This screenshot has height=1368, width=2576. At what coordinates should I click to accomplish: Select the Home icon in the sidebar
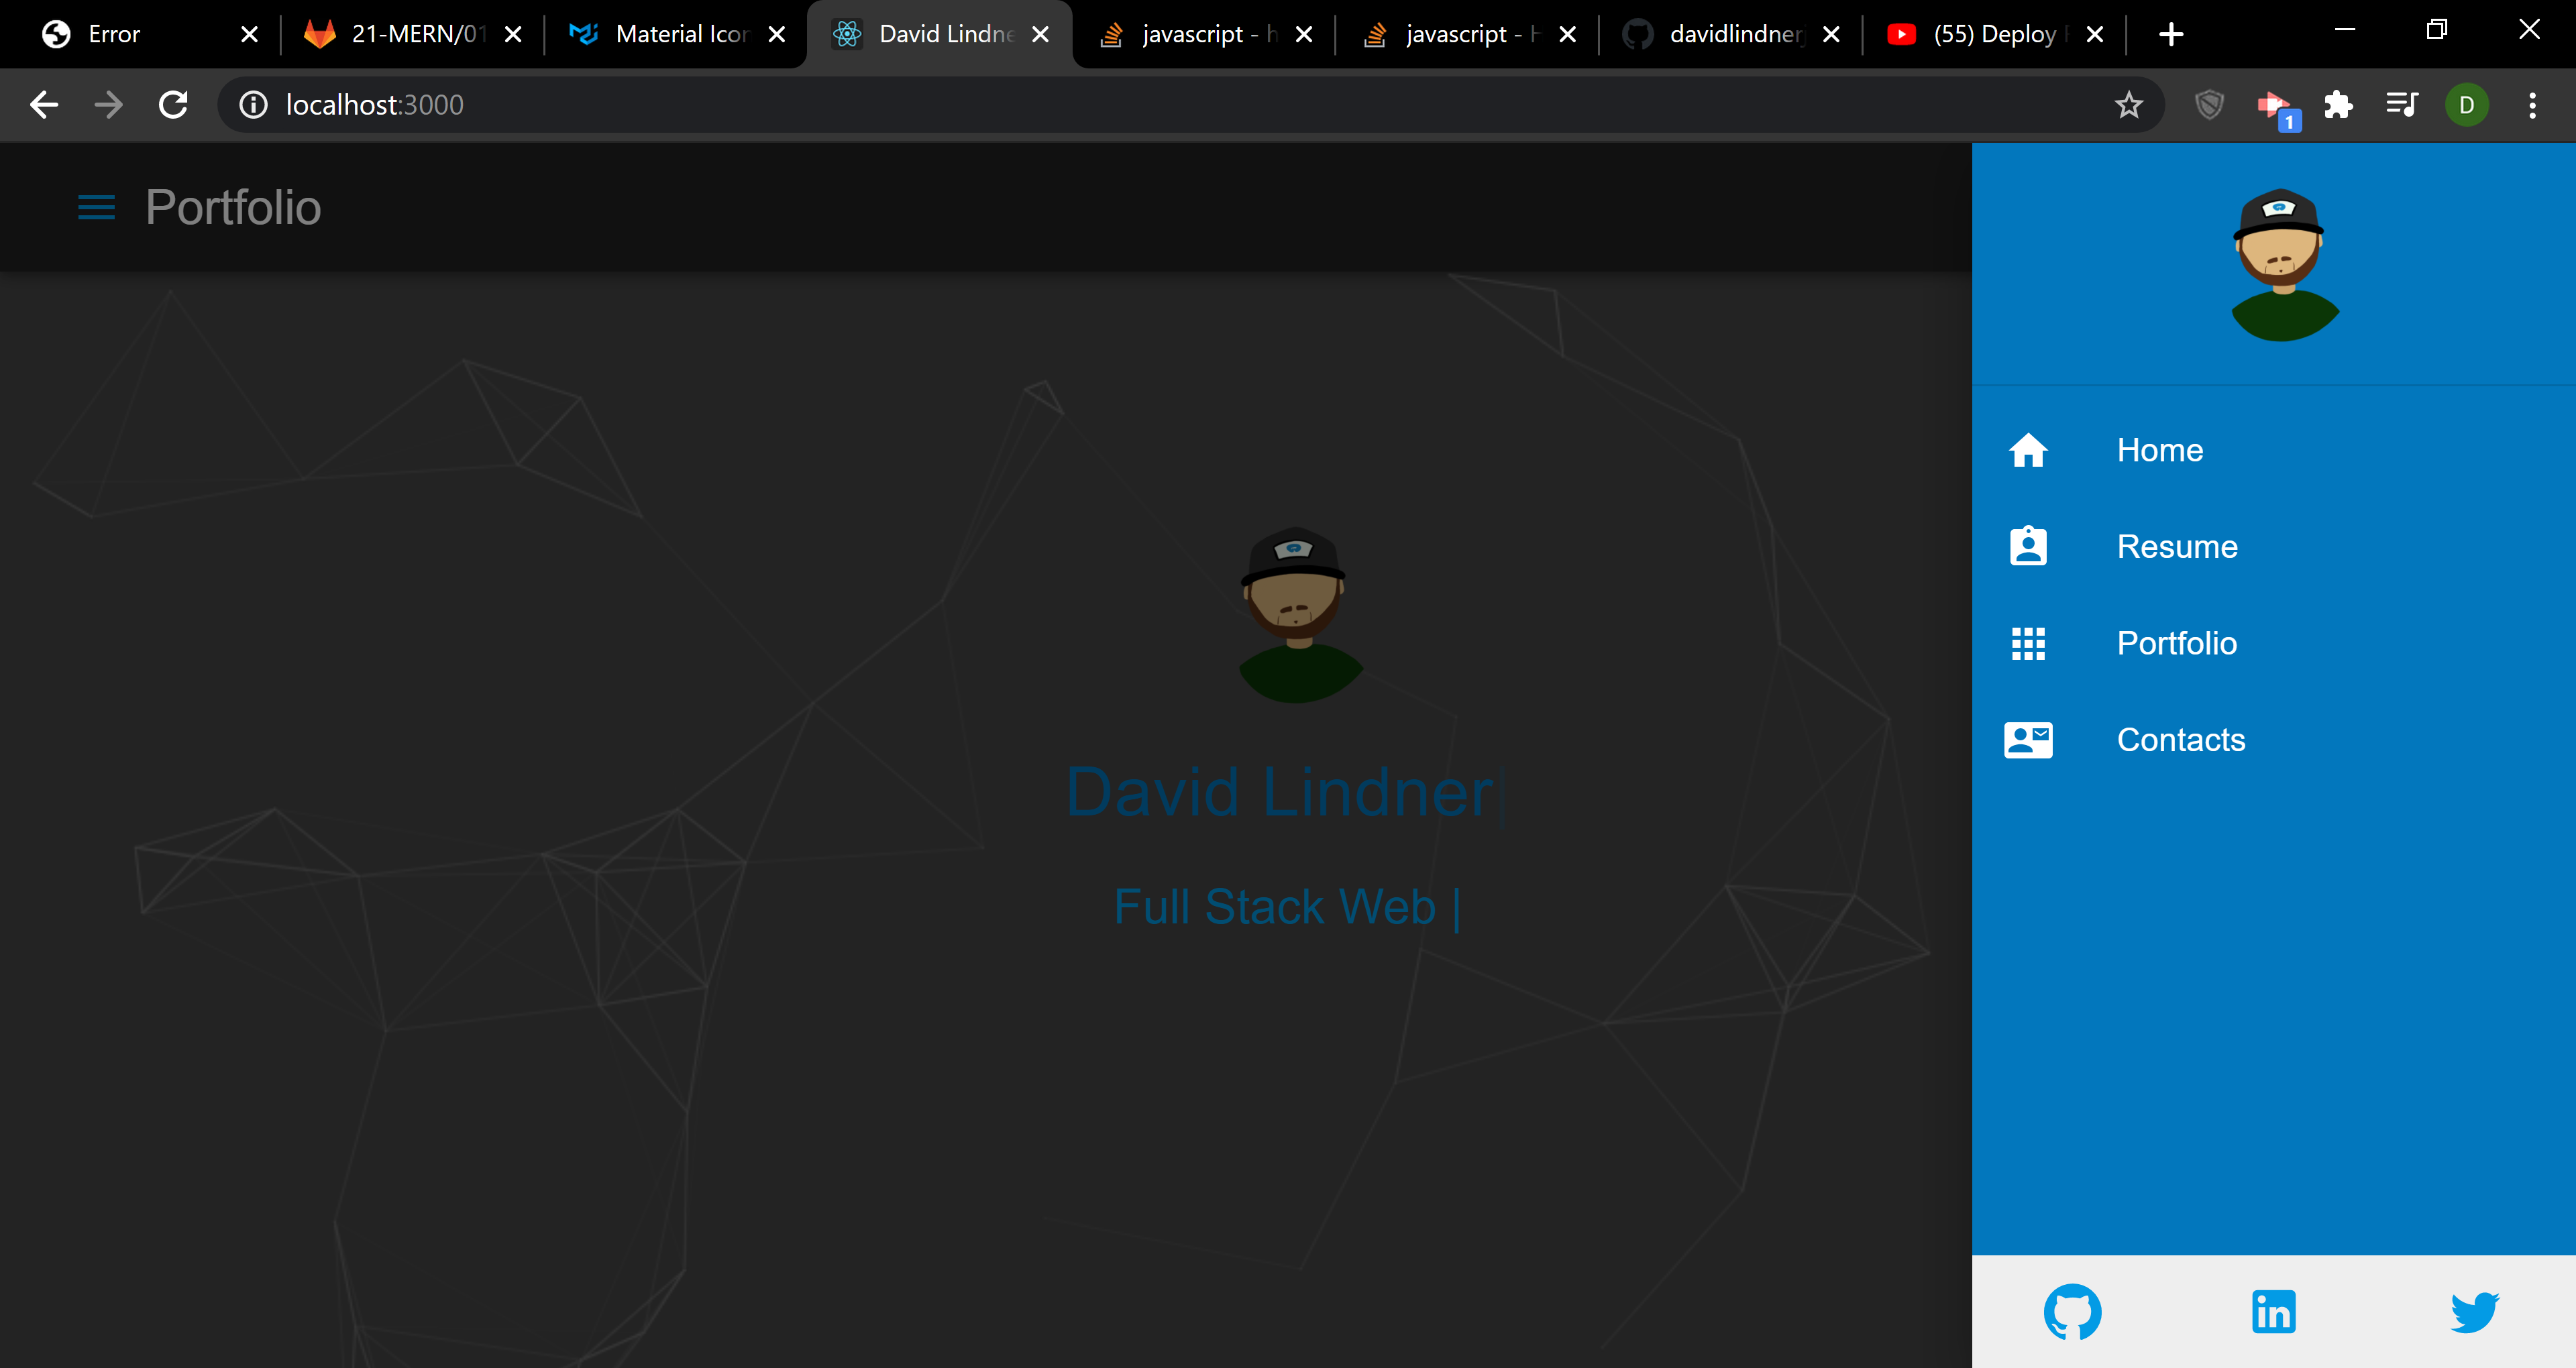pos(2029,450)
